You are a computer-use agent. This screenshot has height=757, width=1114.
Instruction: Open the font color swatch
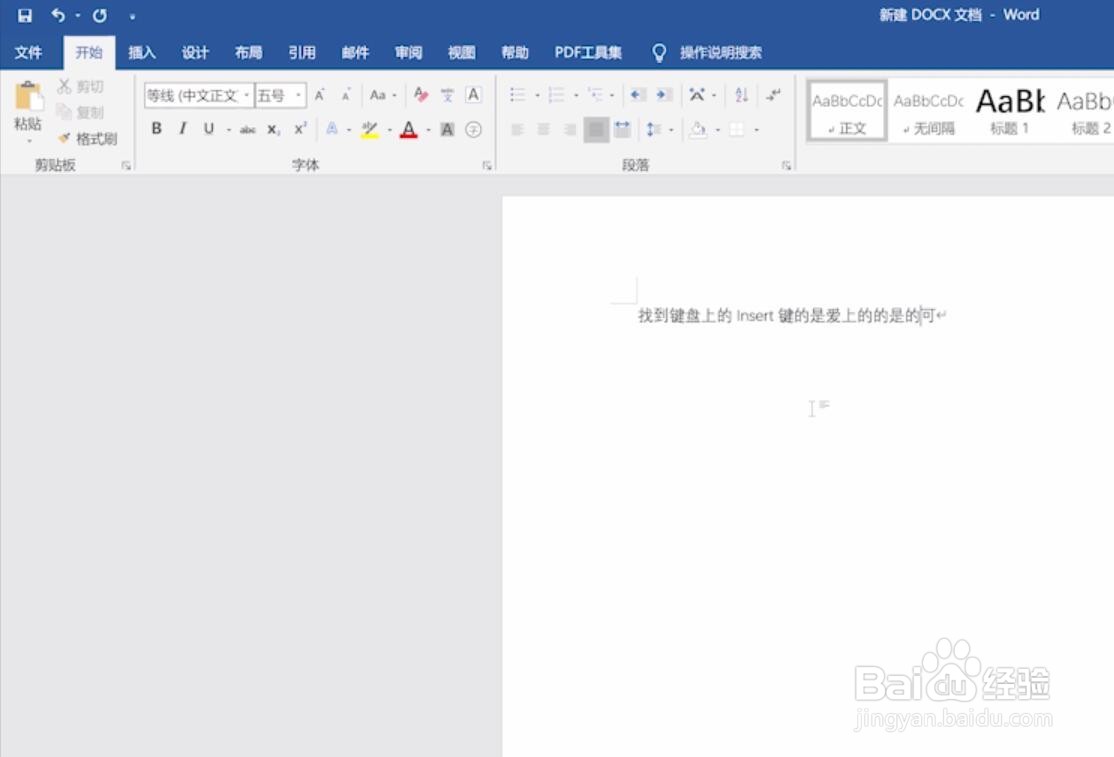pos(408,129)
